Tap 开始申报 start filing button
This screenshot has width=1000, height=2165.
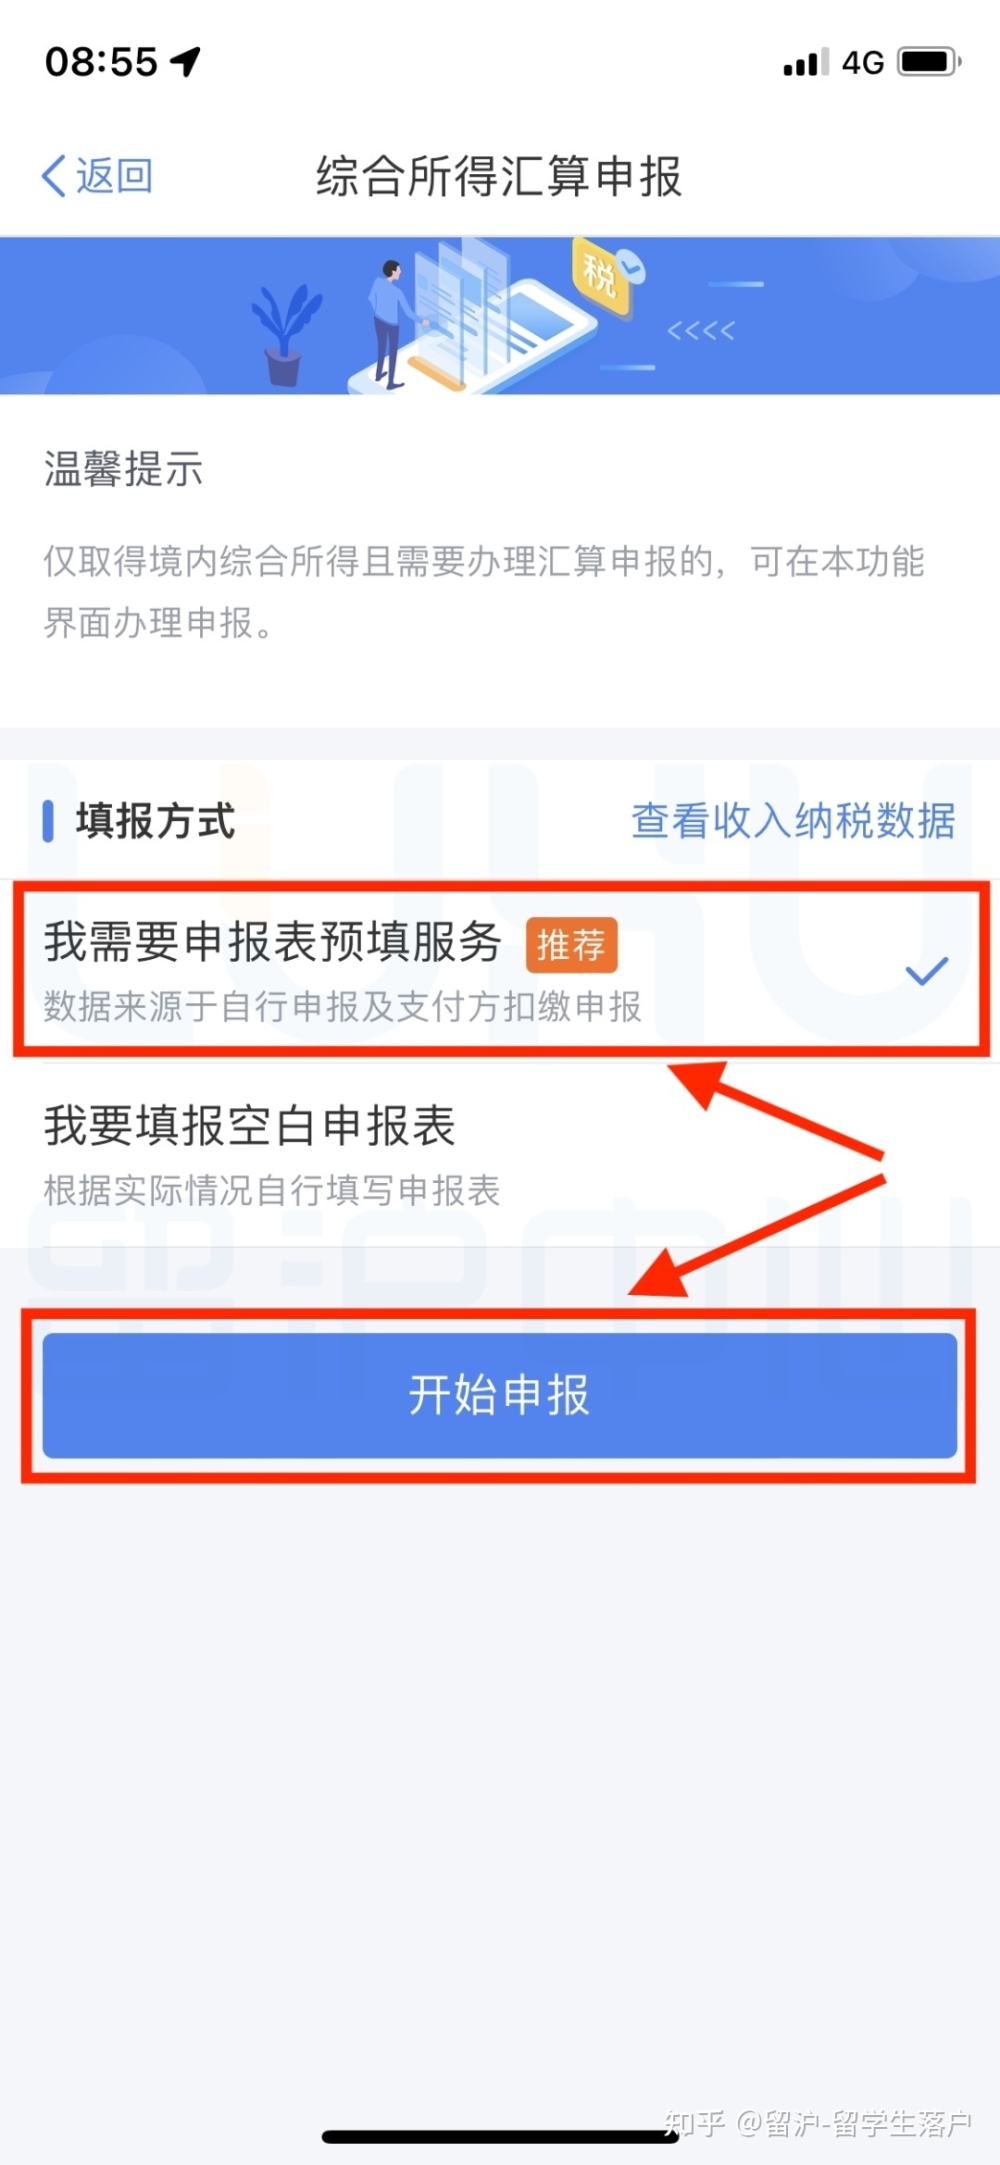[x=499, y=1395]
